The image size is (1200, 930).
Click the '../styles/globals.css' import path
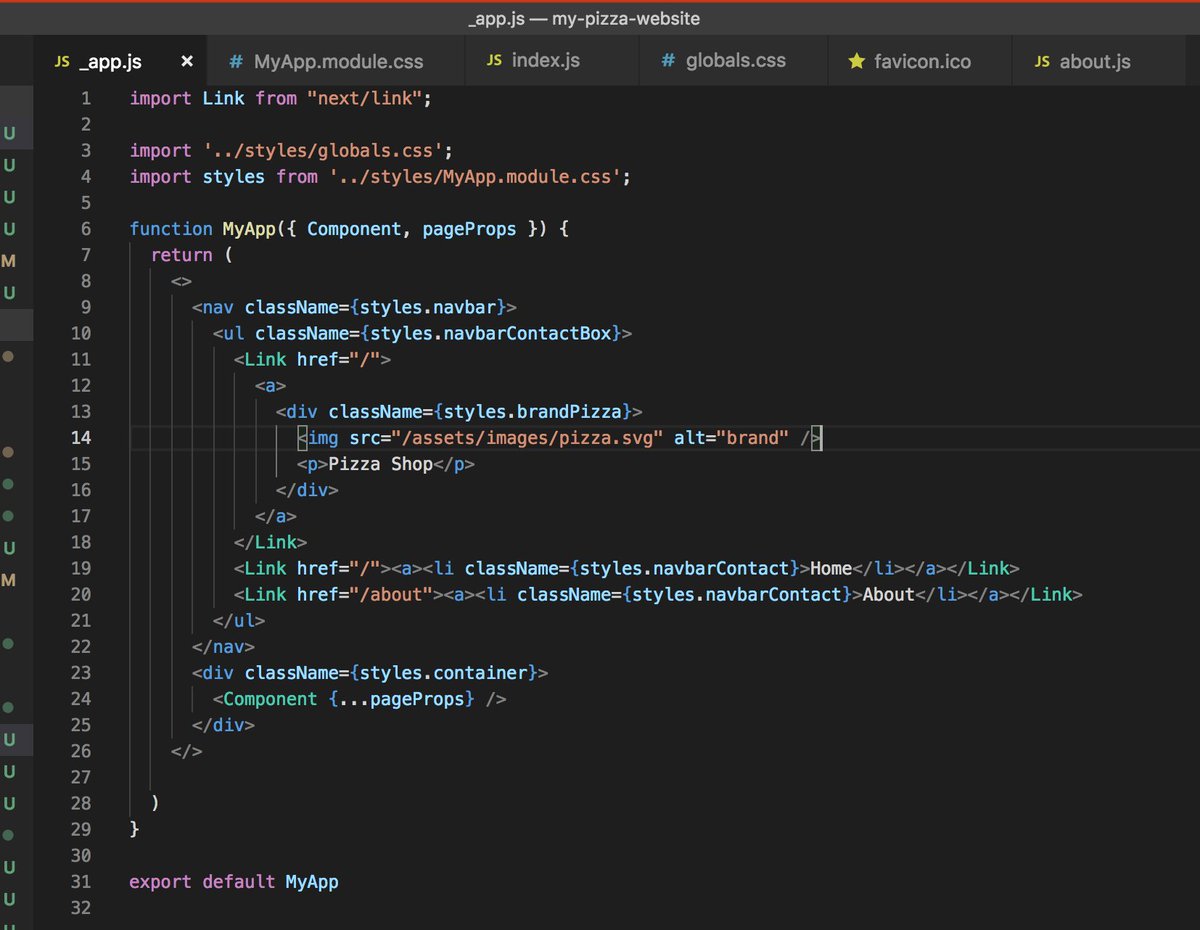(322, 150)
